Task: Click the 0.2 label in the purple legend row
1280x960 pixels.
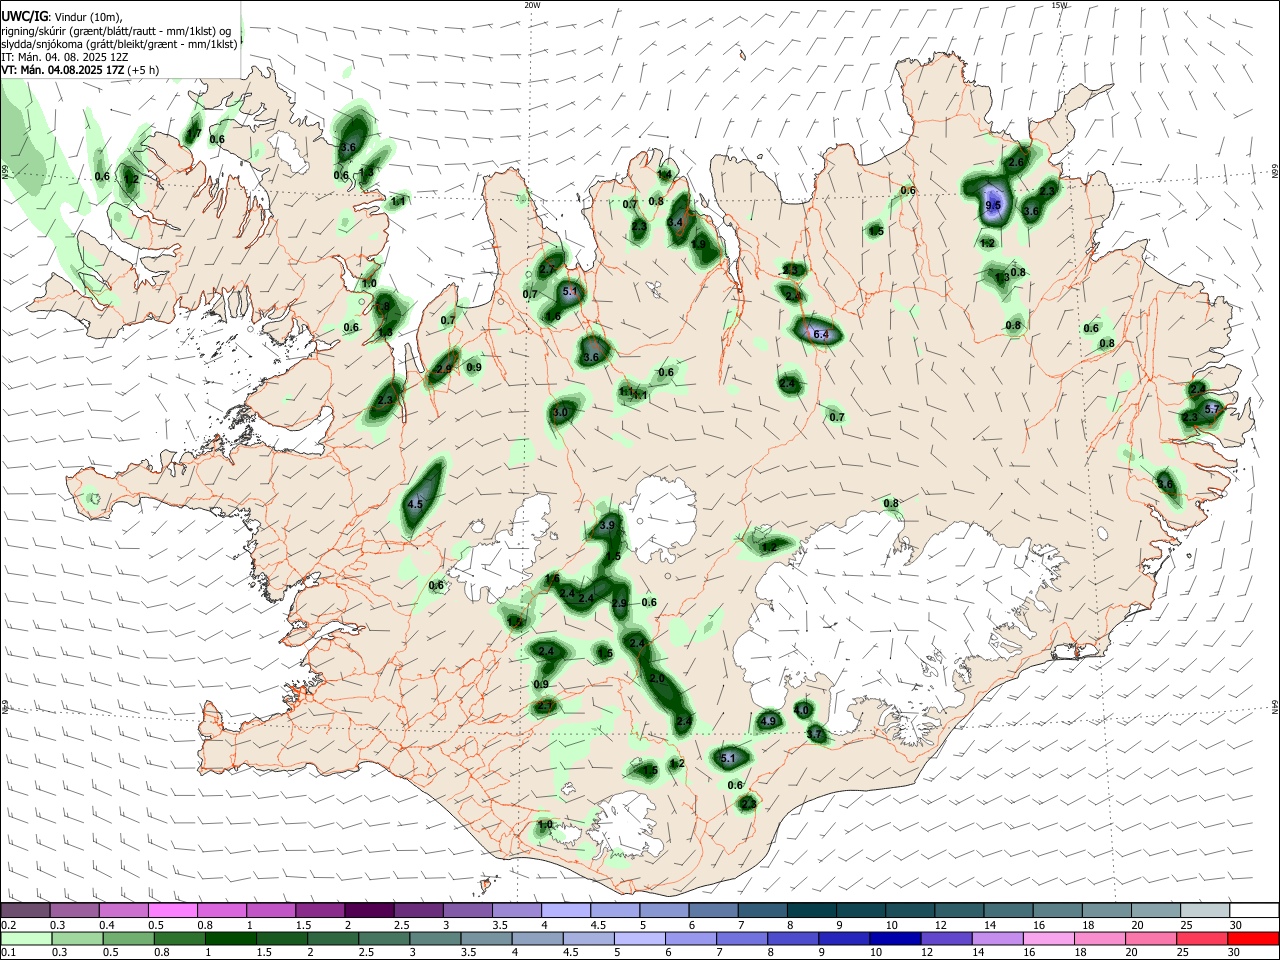Action: point(8,924)
